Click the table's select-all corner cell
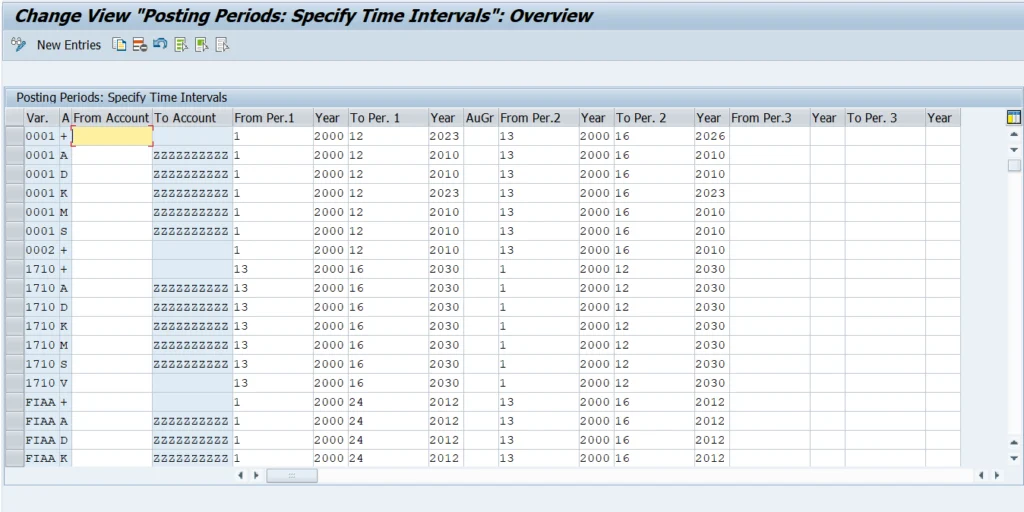The width and height of the screenshot is (1024, 512). click(x=14, y=118)
